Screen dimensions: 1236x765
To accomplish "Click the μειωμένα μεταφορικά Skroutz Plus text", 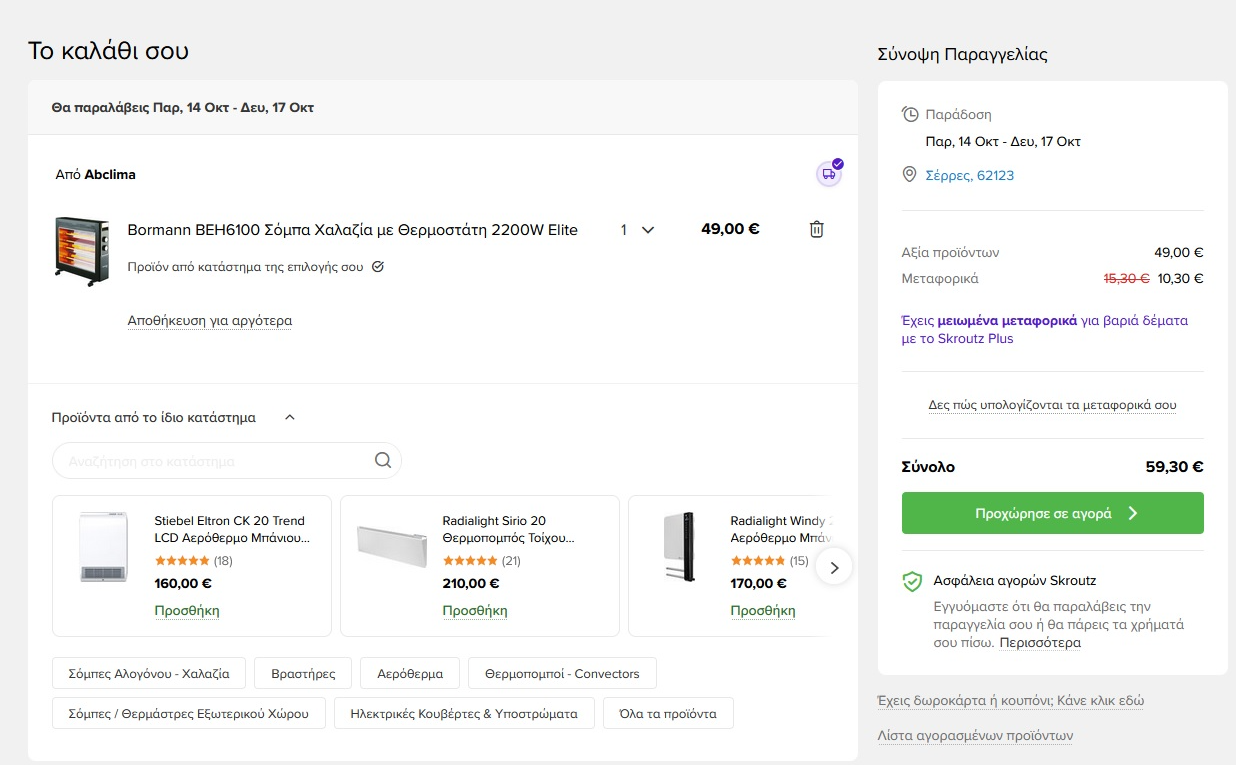I will tap(1045, 329).
